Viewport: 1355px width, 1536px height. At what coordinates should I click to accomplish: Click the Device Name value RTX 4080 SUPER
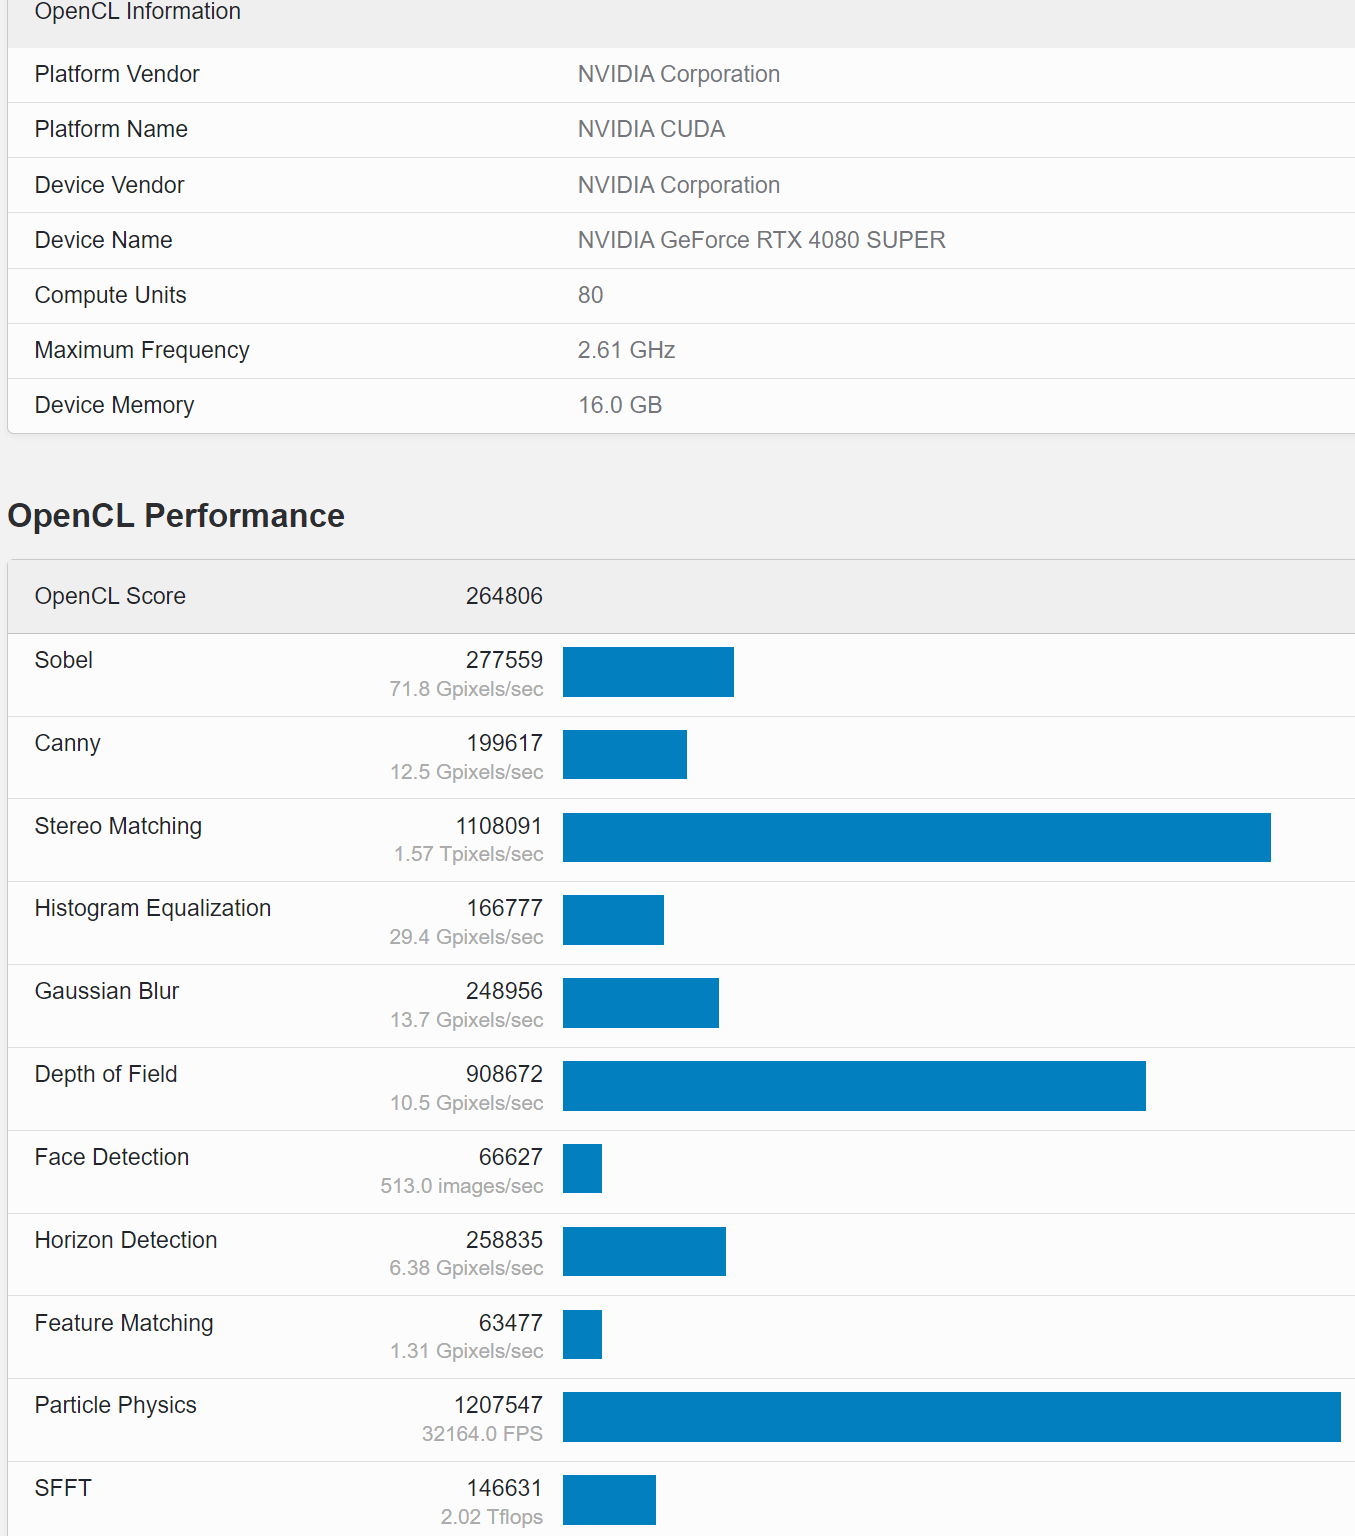[x=761, y=240]
